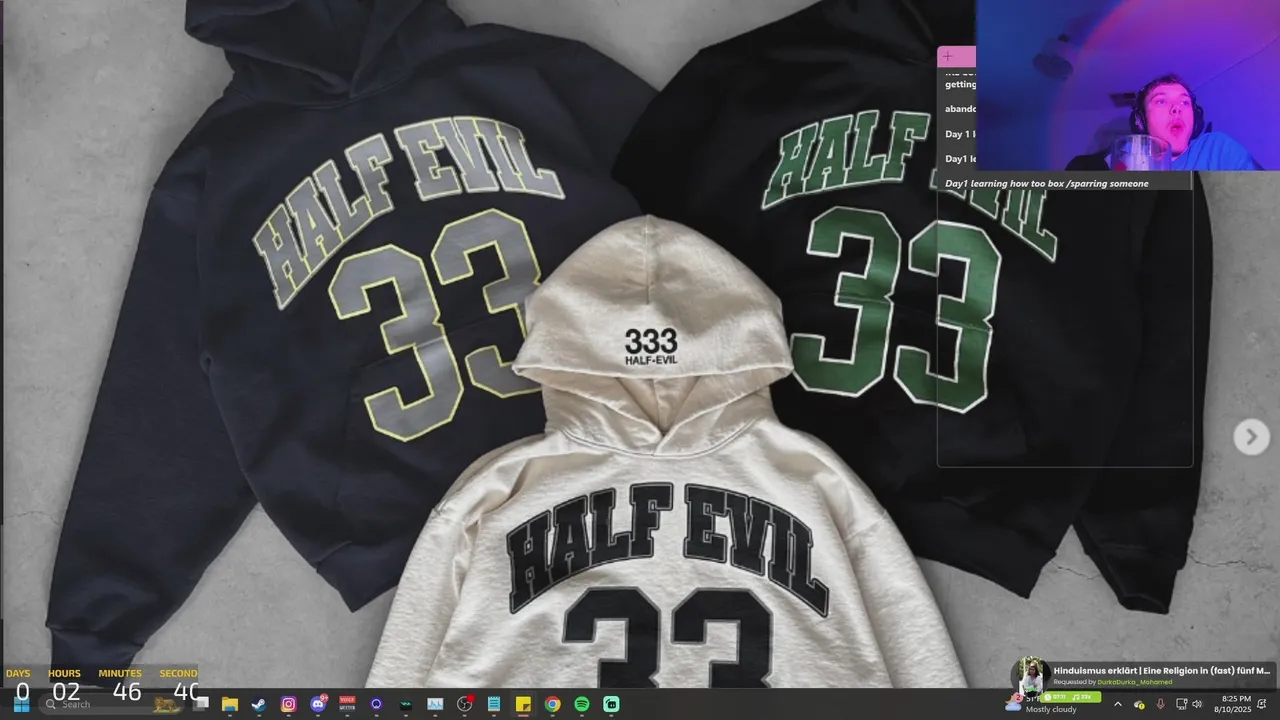
Task: Click the taskbar Search box
Action: pos(112,704)
